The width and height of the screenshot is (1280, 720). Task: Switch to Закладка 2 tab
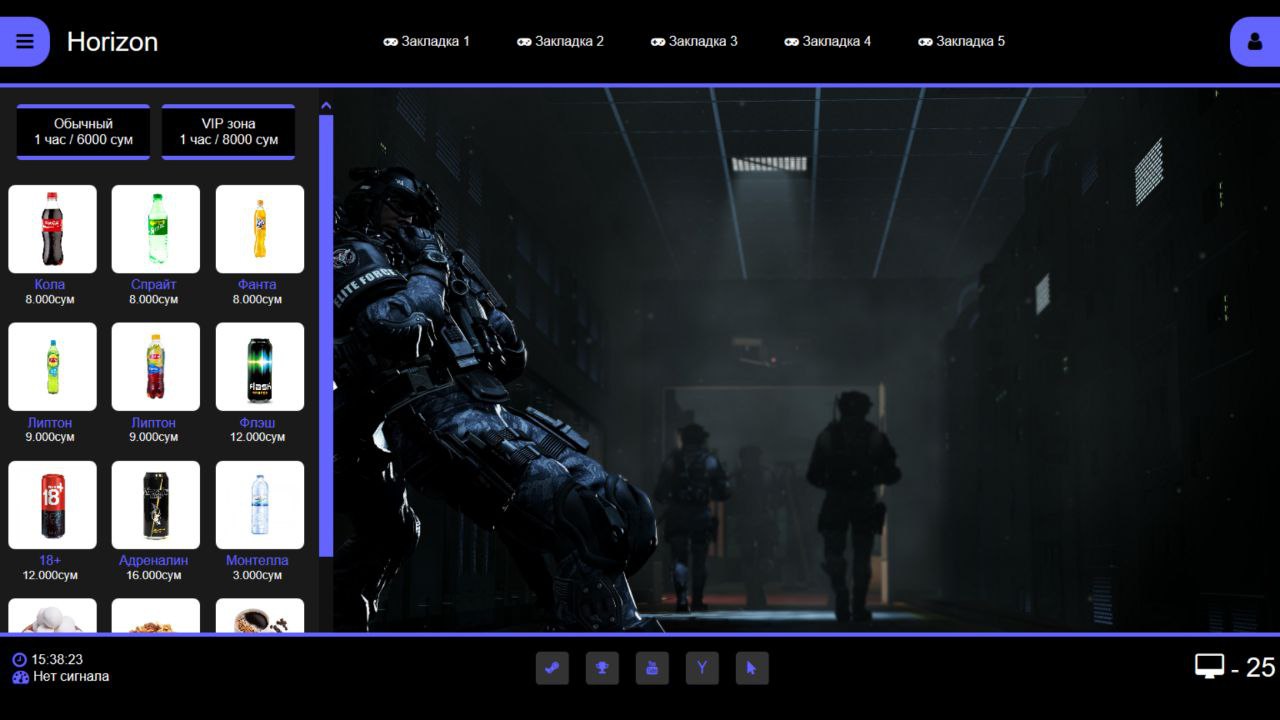click(x=560, y=41)
